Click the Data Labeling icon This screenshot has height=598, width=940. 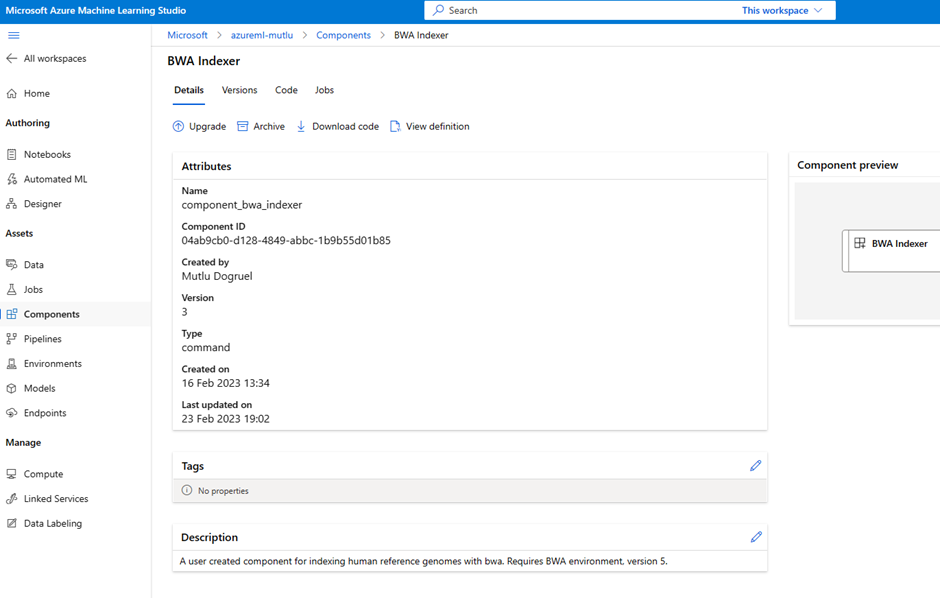click(x=11, y=523)
